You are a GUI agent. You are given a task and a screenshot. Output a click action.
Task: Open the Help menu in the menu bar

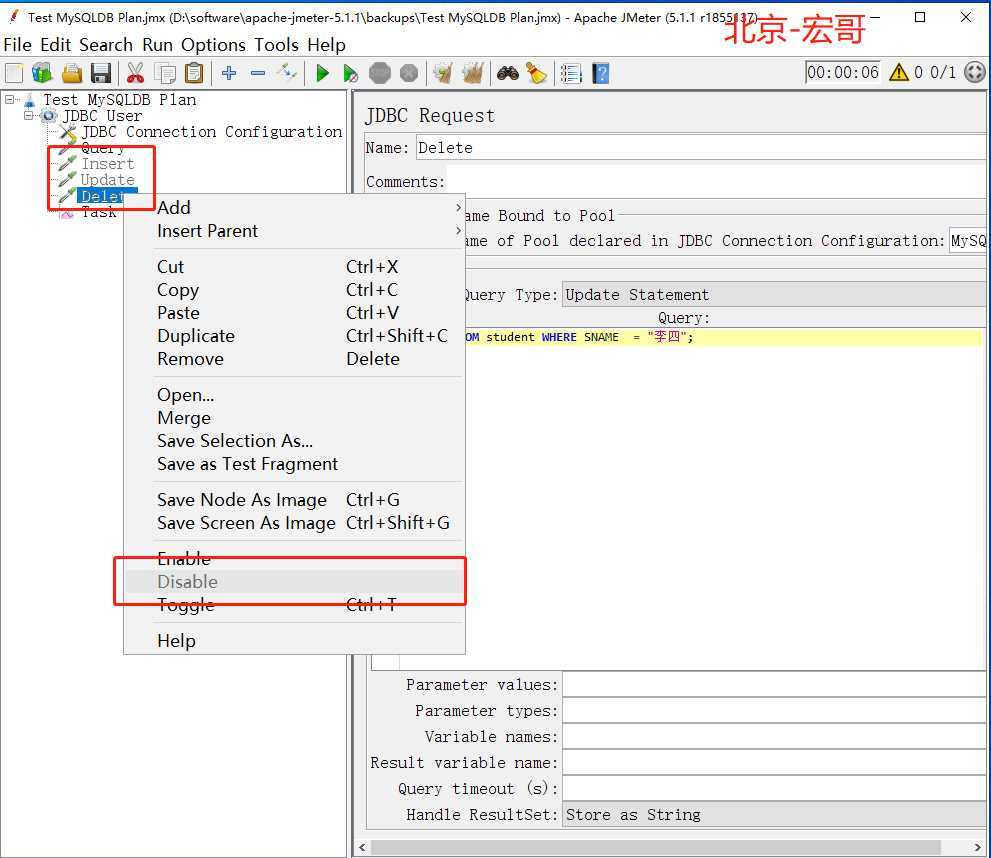coord(327,45)
